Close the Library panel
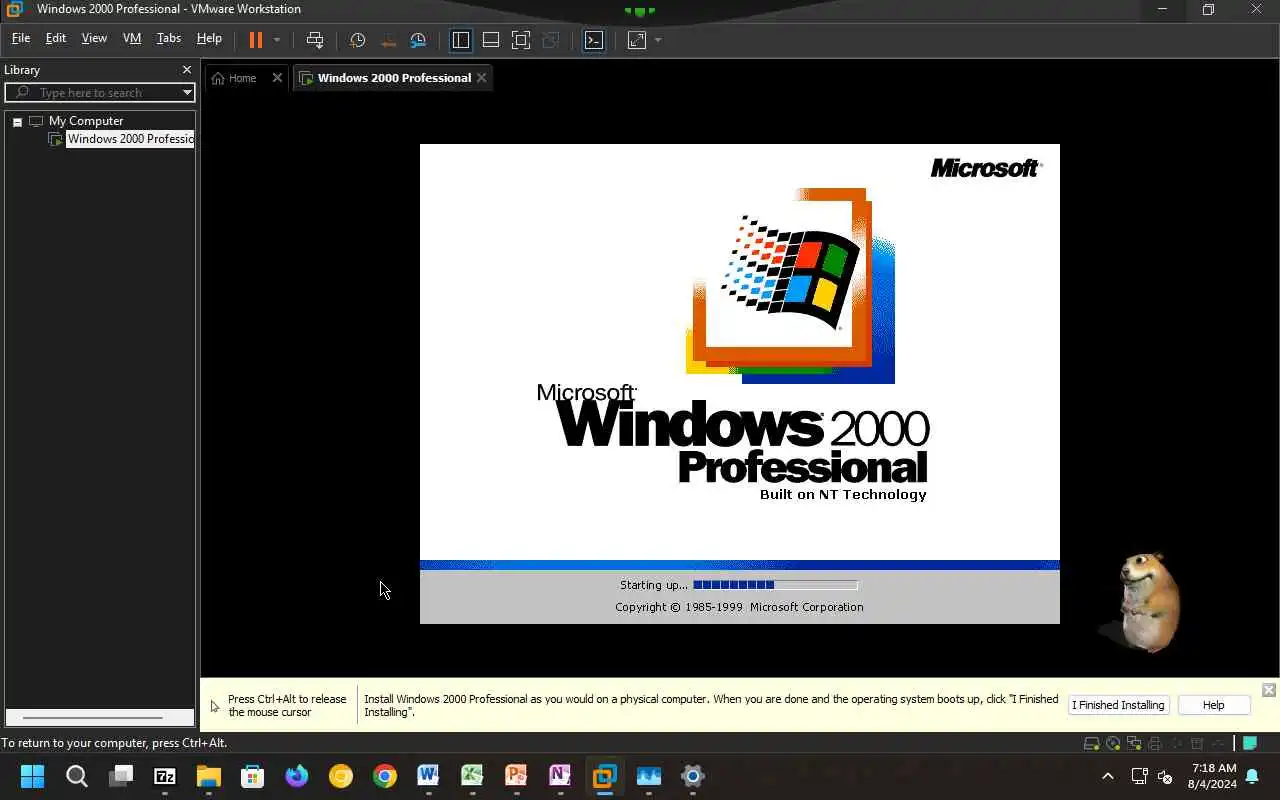This screenshot has height=800, width=1280. [x=186, y=70]
